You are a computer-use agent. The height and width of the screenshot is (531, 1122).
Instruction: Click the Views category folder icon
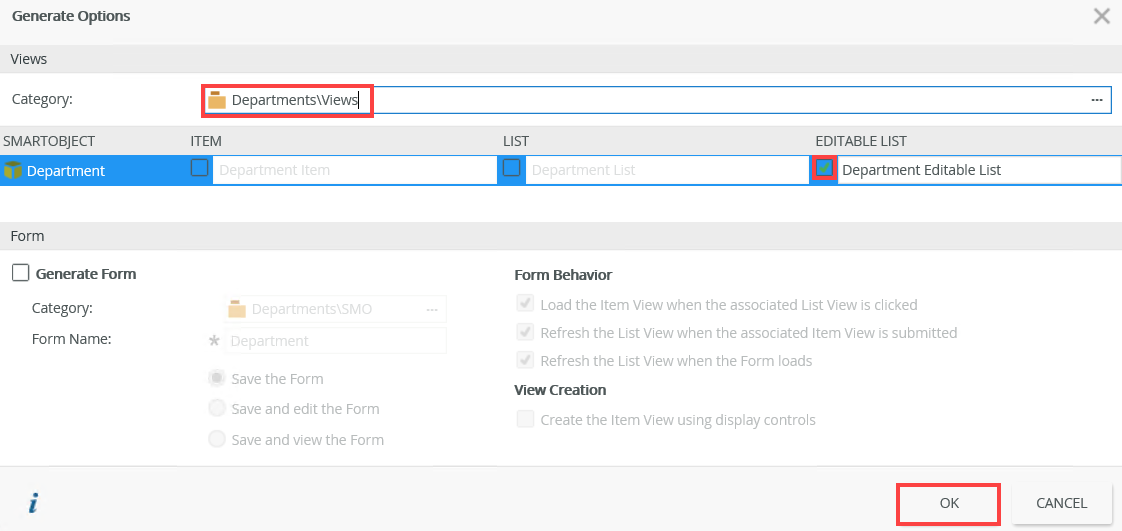[217, 100]
